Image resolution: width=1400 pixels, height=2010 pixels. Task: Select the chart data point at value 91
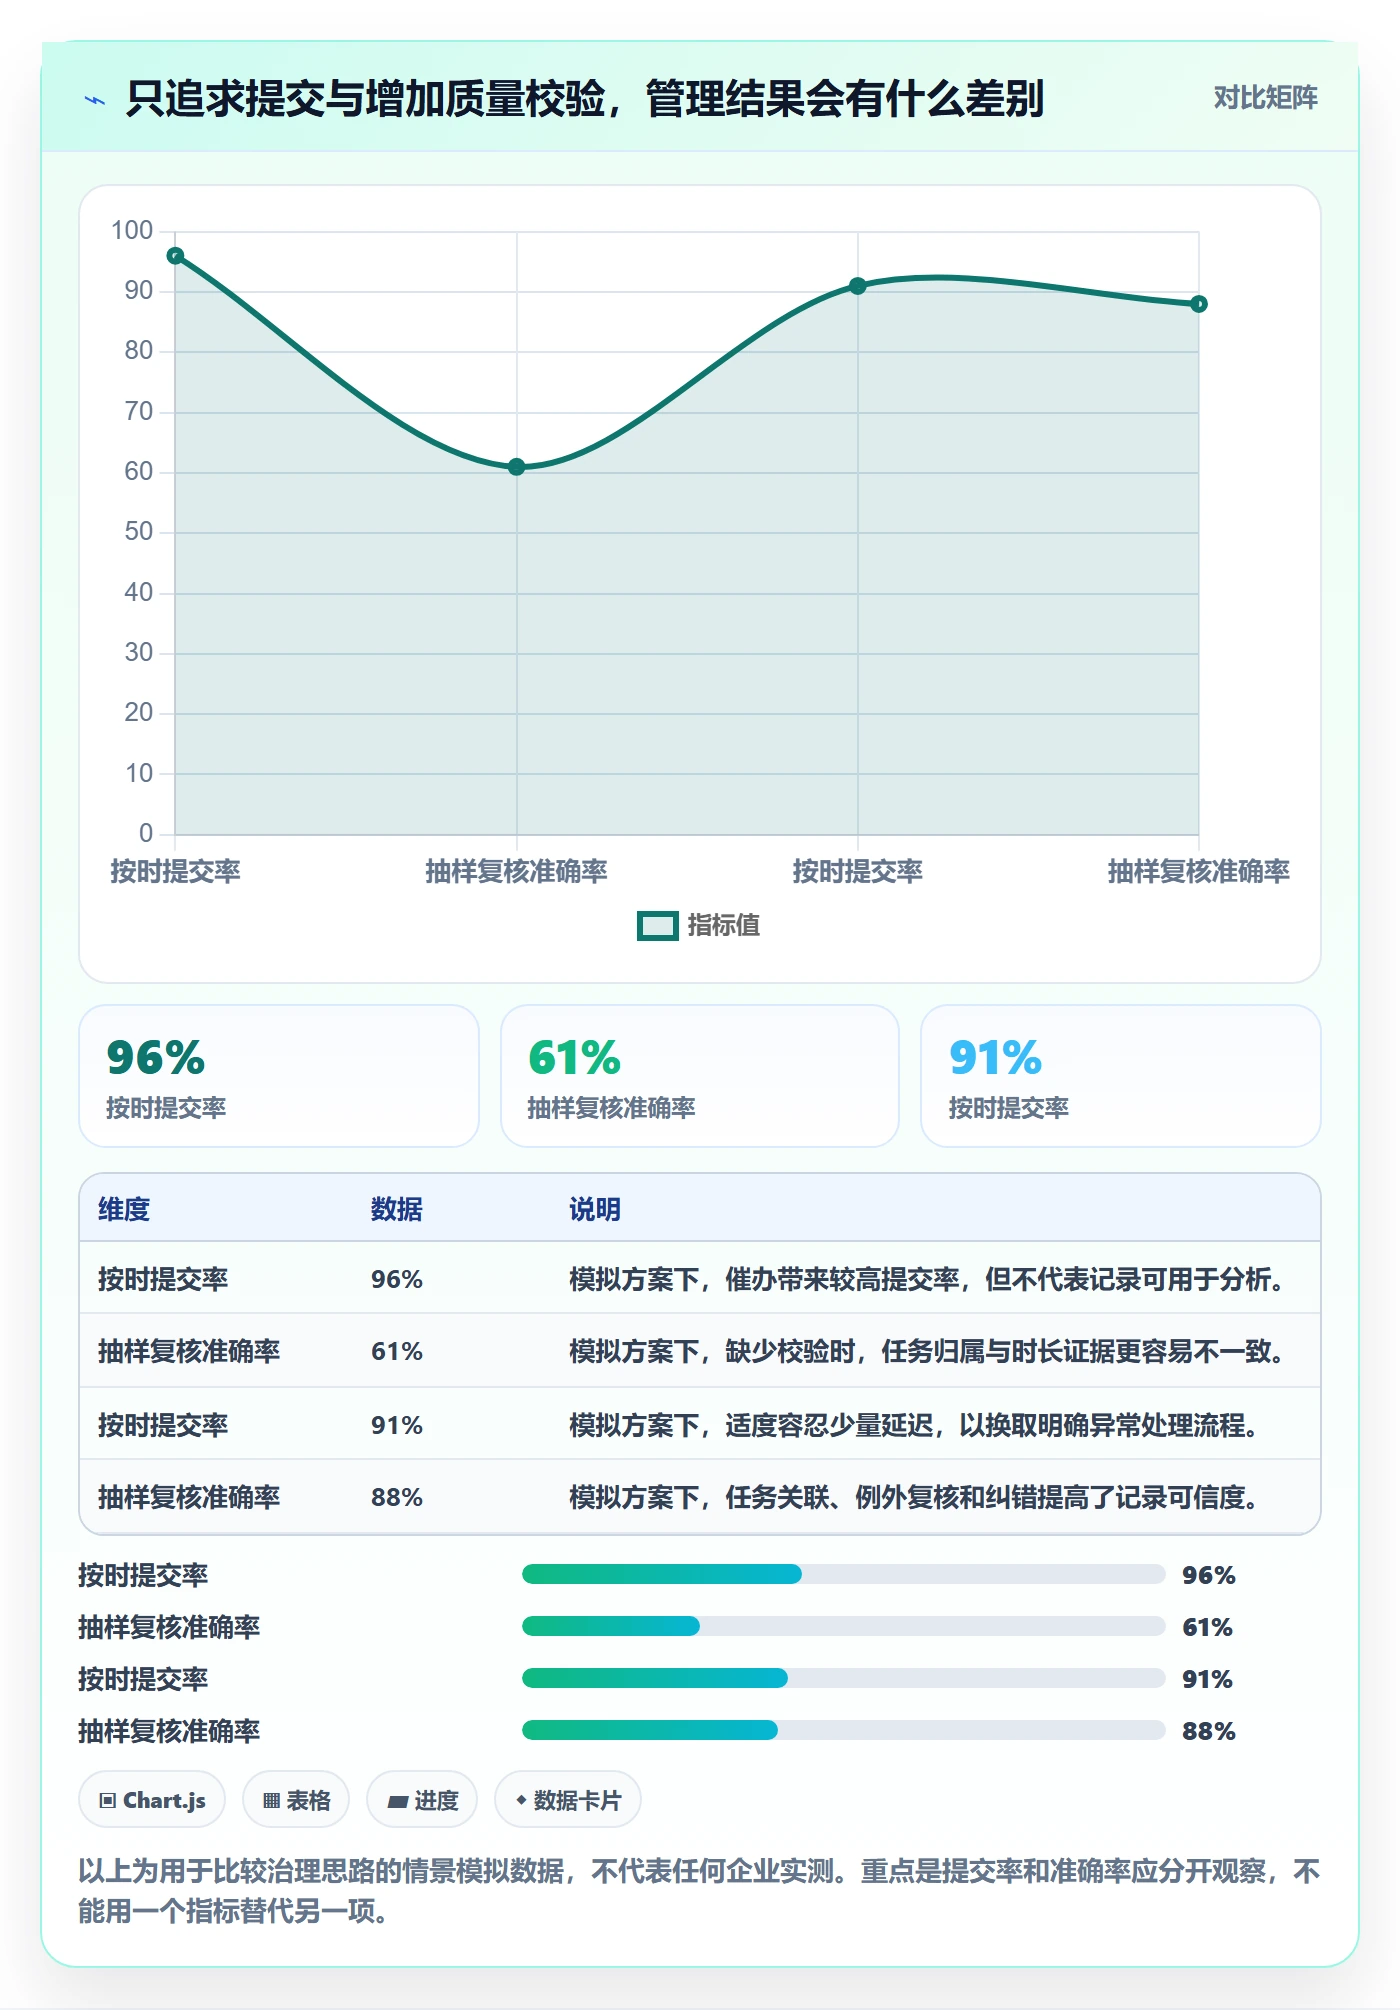pyautogui.click(x=857, y=286)
